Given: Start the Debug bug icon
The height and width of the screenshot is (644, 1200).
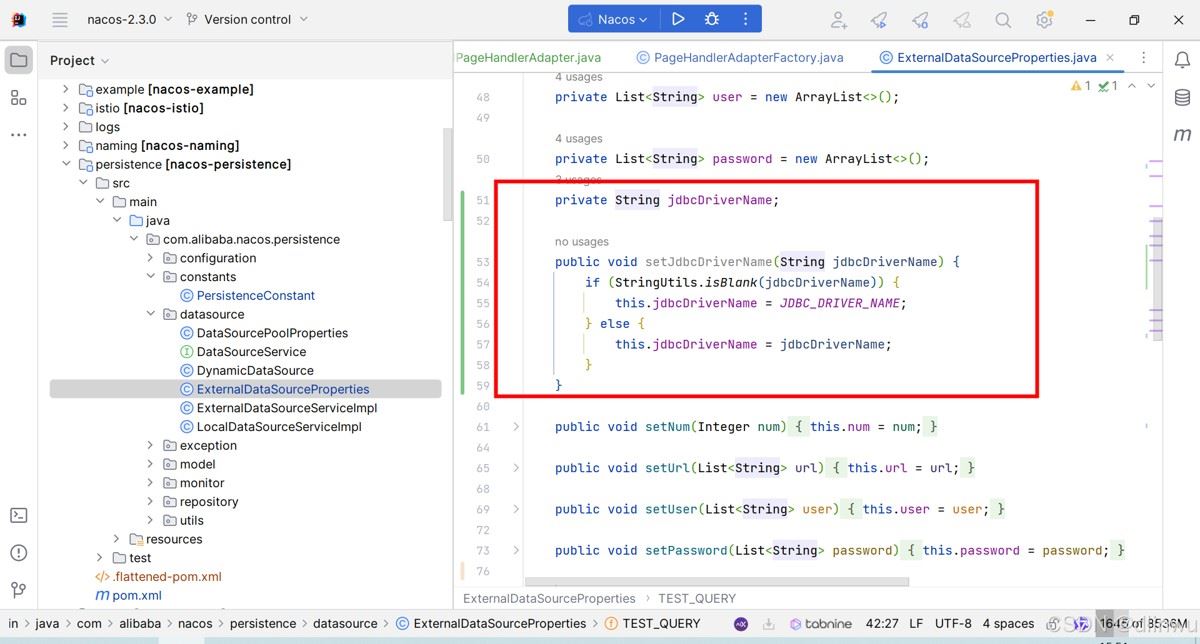Looking at the screenshot, I should pos(711,19).
